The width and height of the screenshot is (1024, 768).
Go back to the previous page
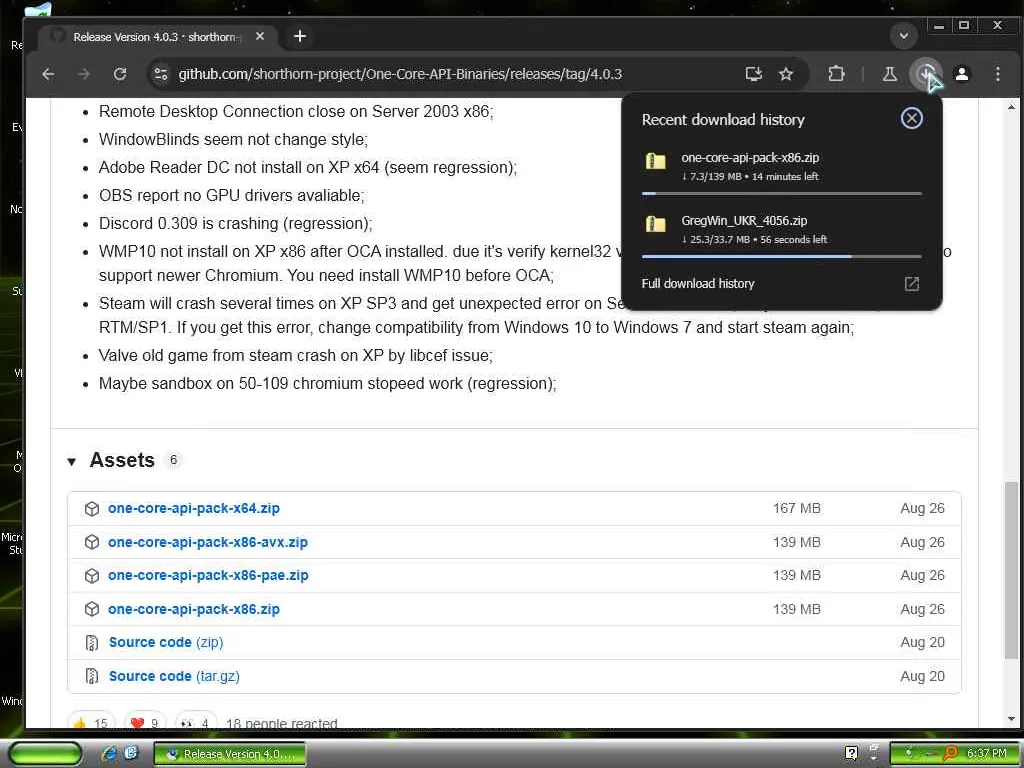48,74
